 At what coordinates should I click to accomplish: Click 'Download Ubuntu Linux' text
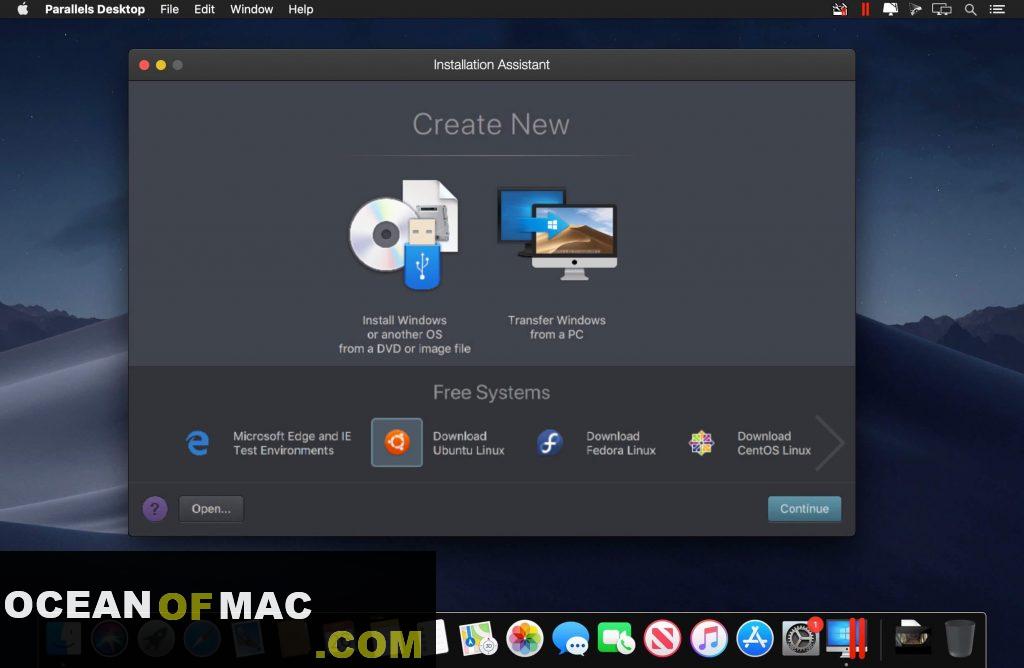468,443
